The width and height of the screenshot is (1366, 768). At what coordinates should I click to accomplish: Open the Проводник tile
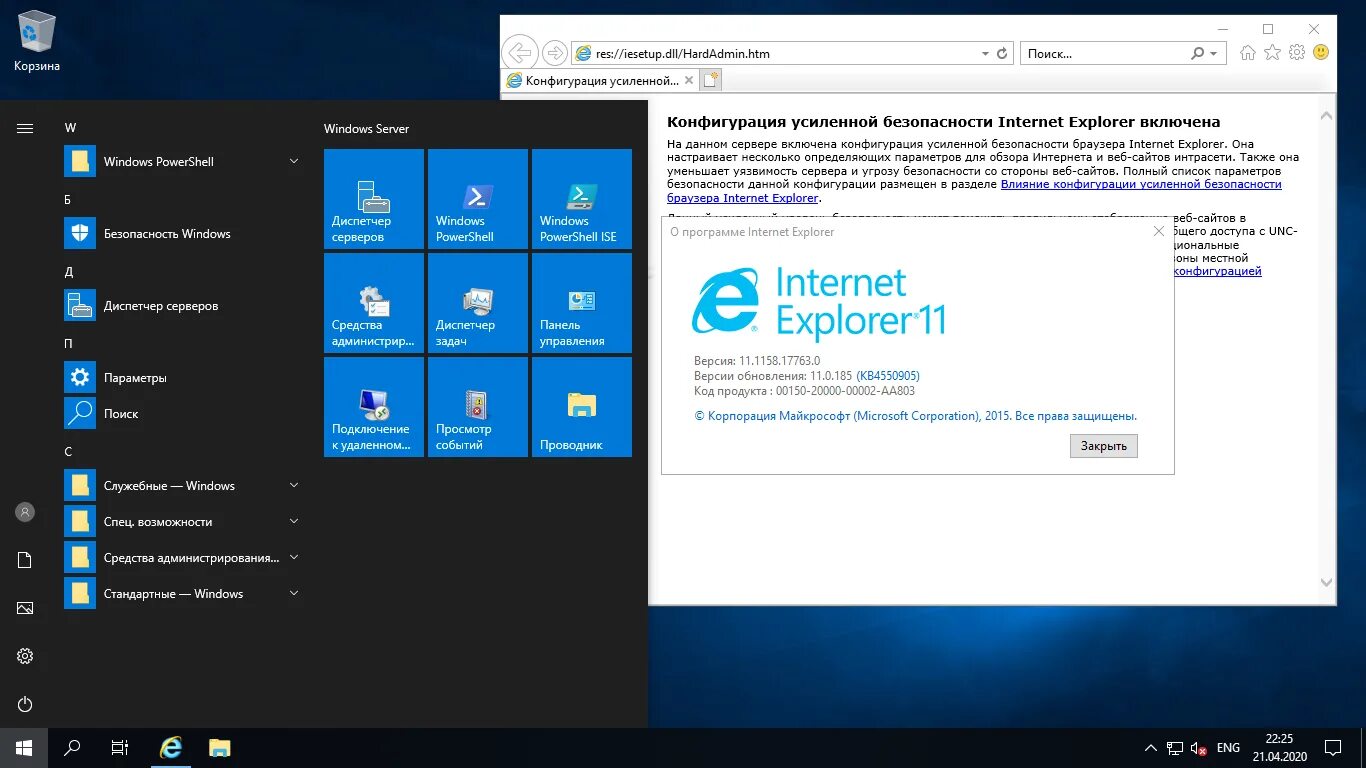[582, 407]
